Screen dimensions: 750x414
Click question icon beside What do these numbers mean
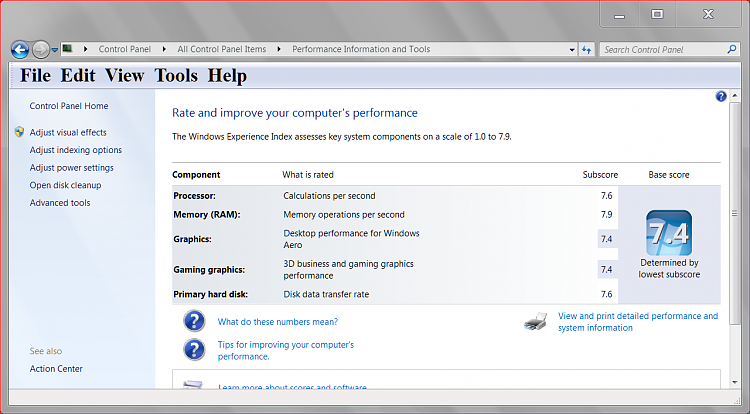[x=194, y=321]
